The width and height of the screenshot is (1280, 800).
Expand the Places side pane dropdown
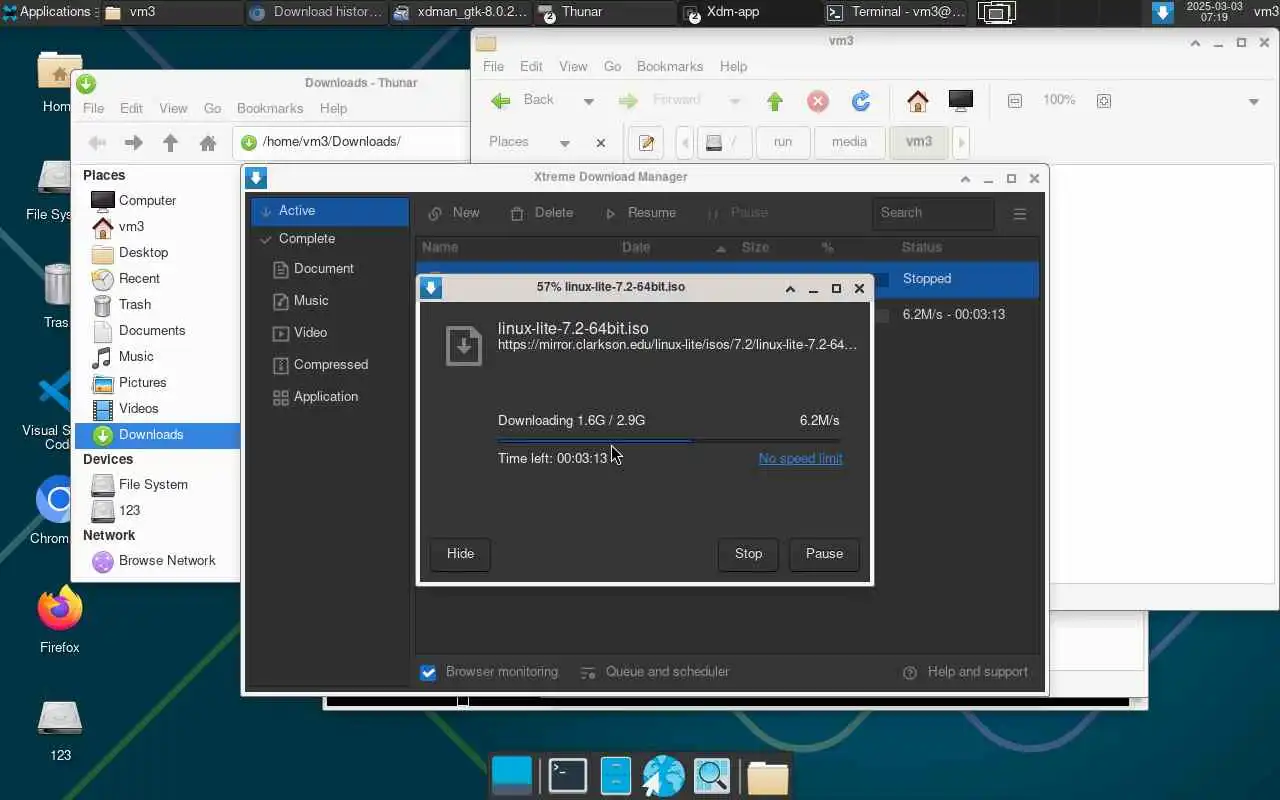565,143
